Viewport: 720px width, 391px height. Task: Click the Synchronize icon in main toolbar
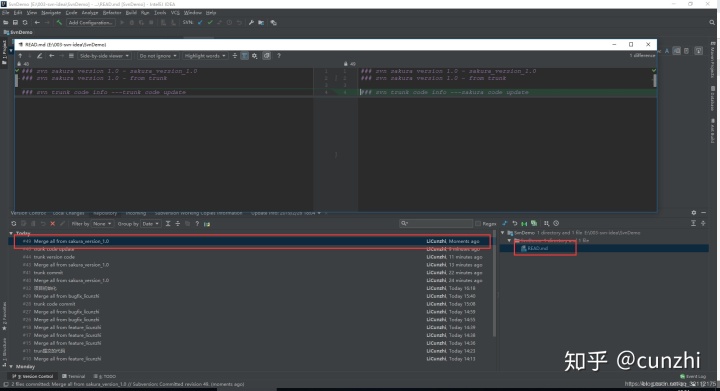coord(25,22)
